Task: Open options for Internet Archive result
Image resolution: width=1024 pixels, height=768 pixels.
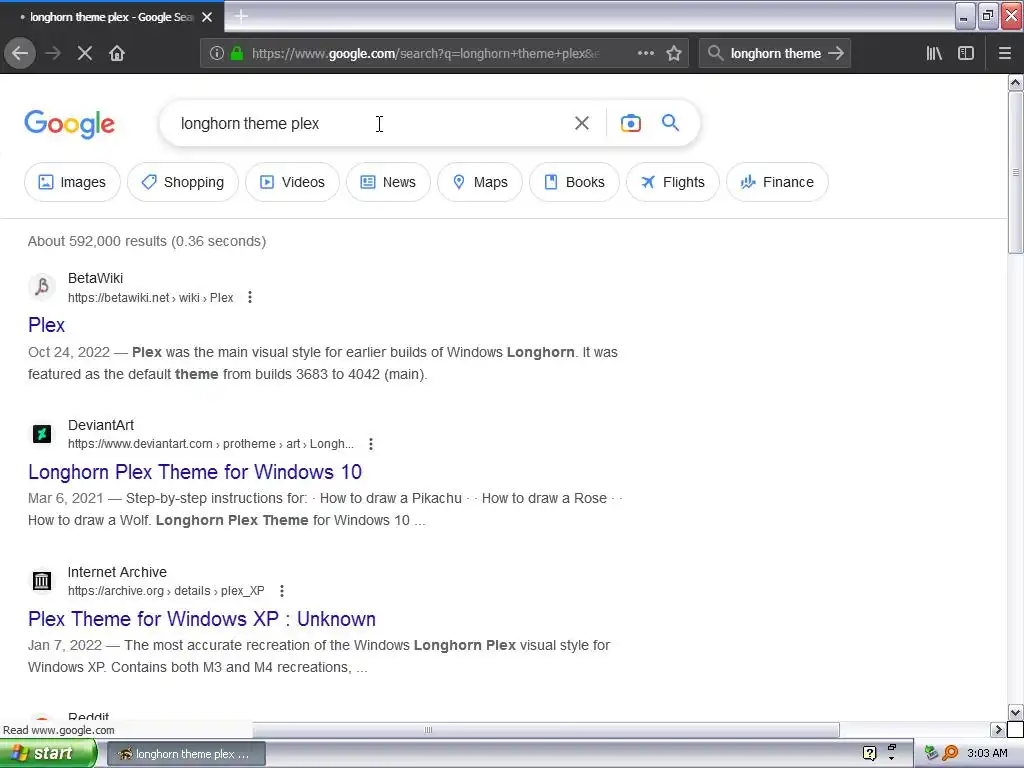Action: [x=281, y=591]
